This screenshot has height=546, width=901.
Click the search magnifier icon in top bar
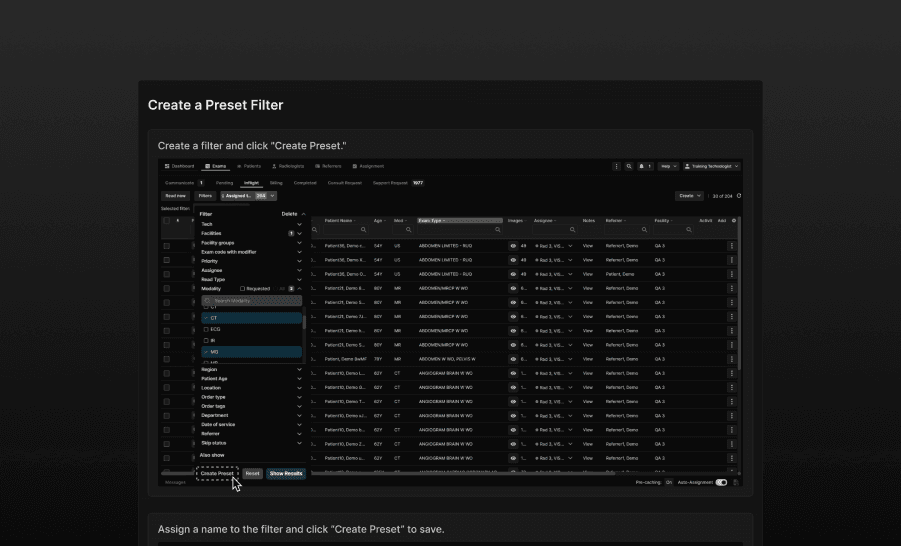[x=629, y=166]
